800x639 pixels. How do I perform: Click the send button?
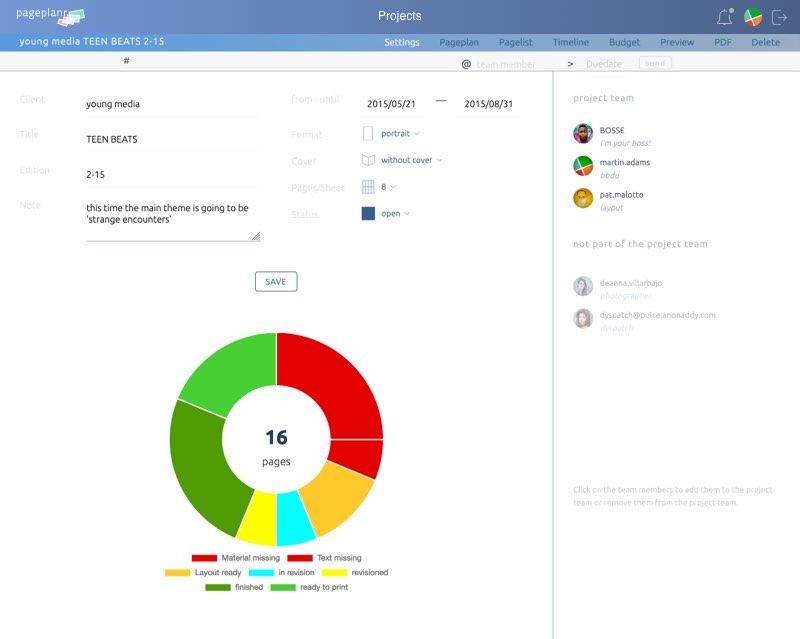tap(655, 63)
